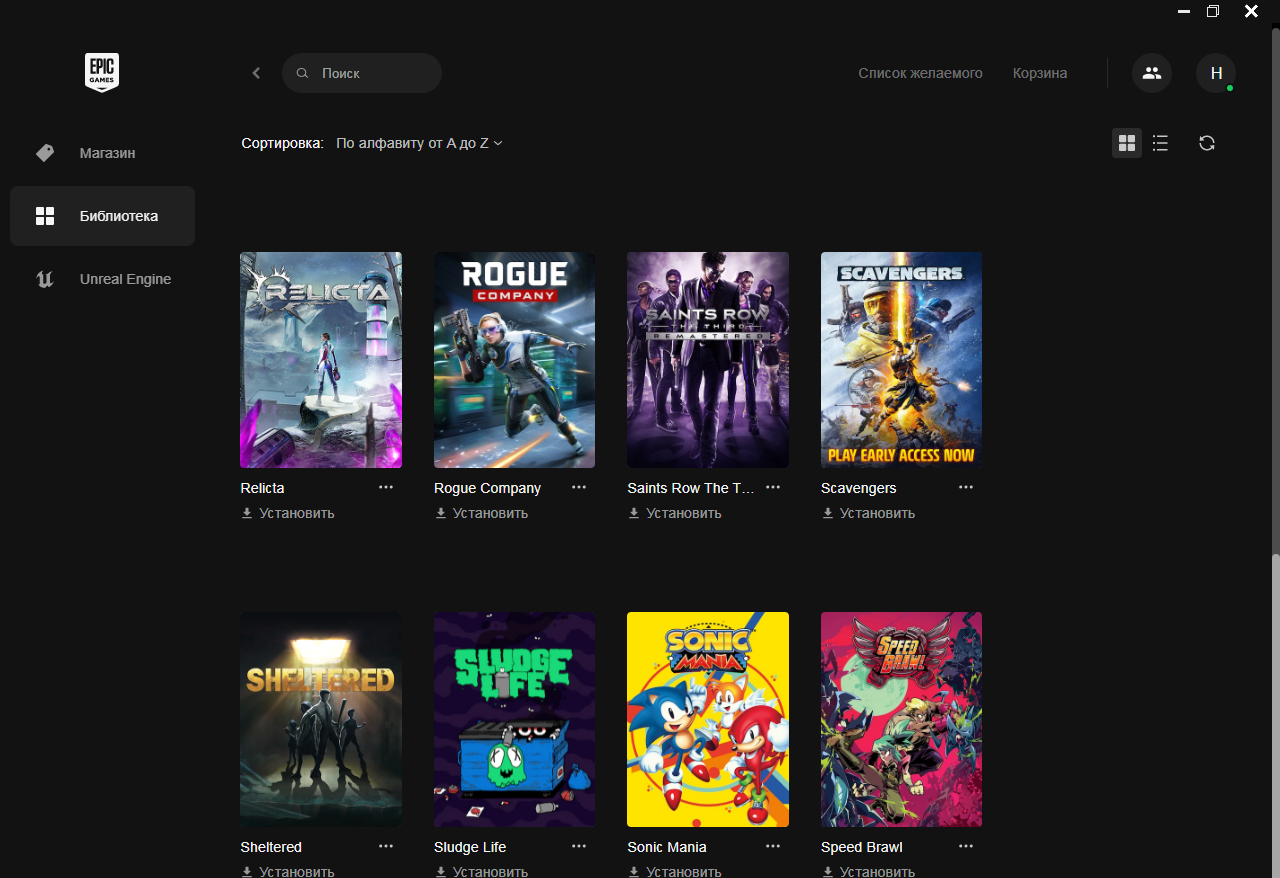Open the Unreal Engine section

pos(102,279)
